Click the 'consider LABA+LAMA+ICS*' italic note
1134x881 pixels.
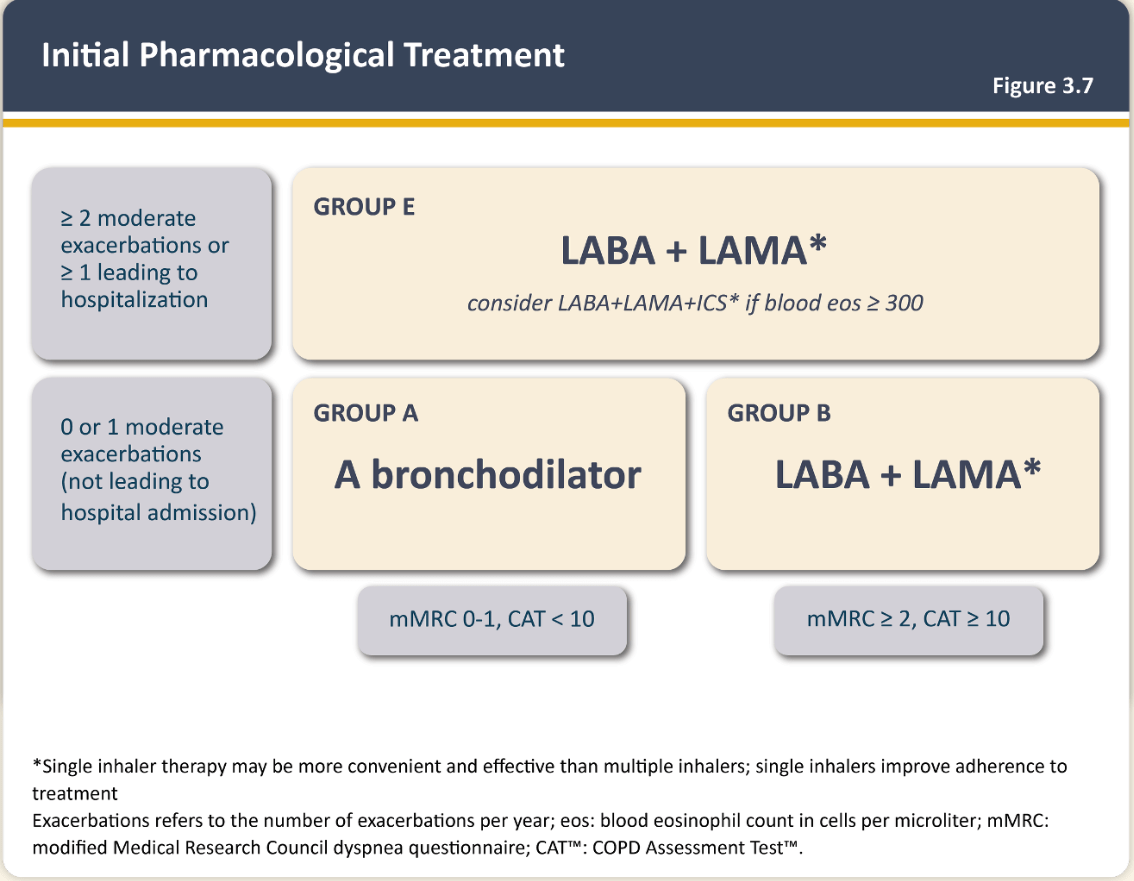pyautogui.click(x=694, y=302)
